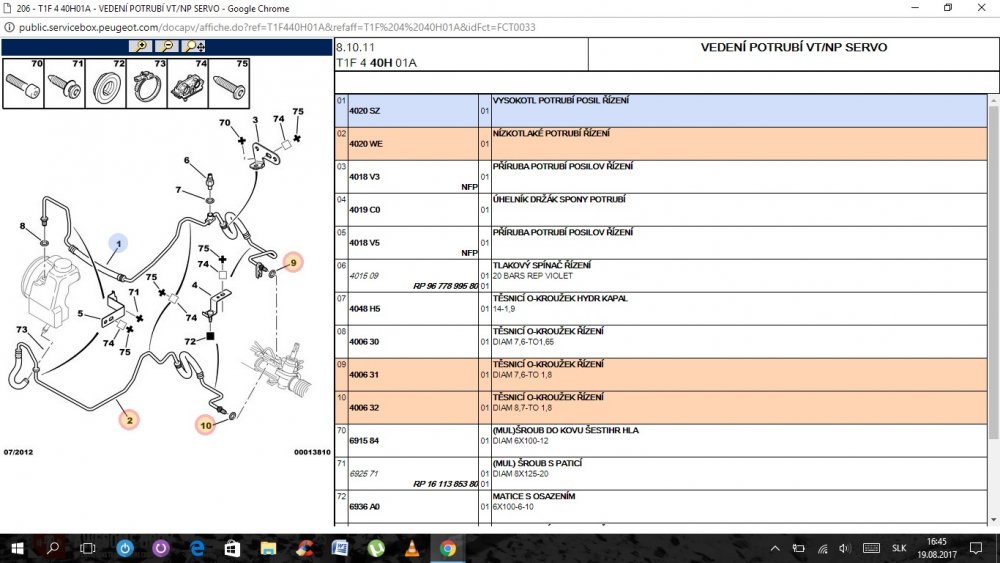This screenshot has width=1000, height=563.
Task: Click the zoom reset/fit magnifier icon
Action: pos(193,46)
